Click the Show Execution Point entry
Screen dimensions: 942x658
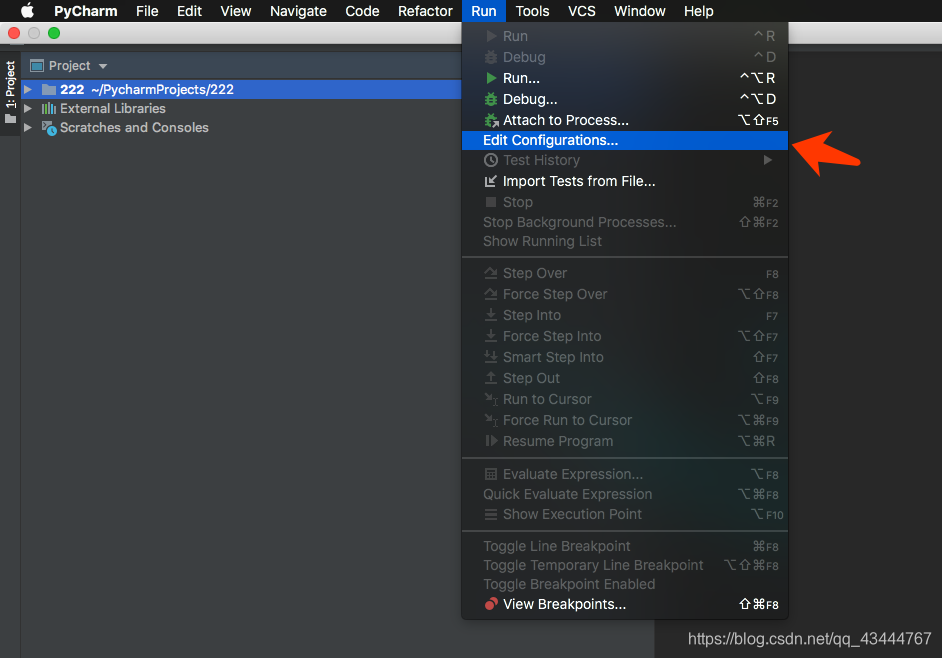click(x=625, y=514)
